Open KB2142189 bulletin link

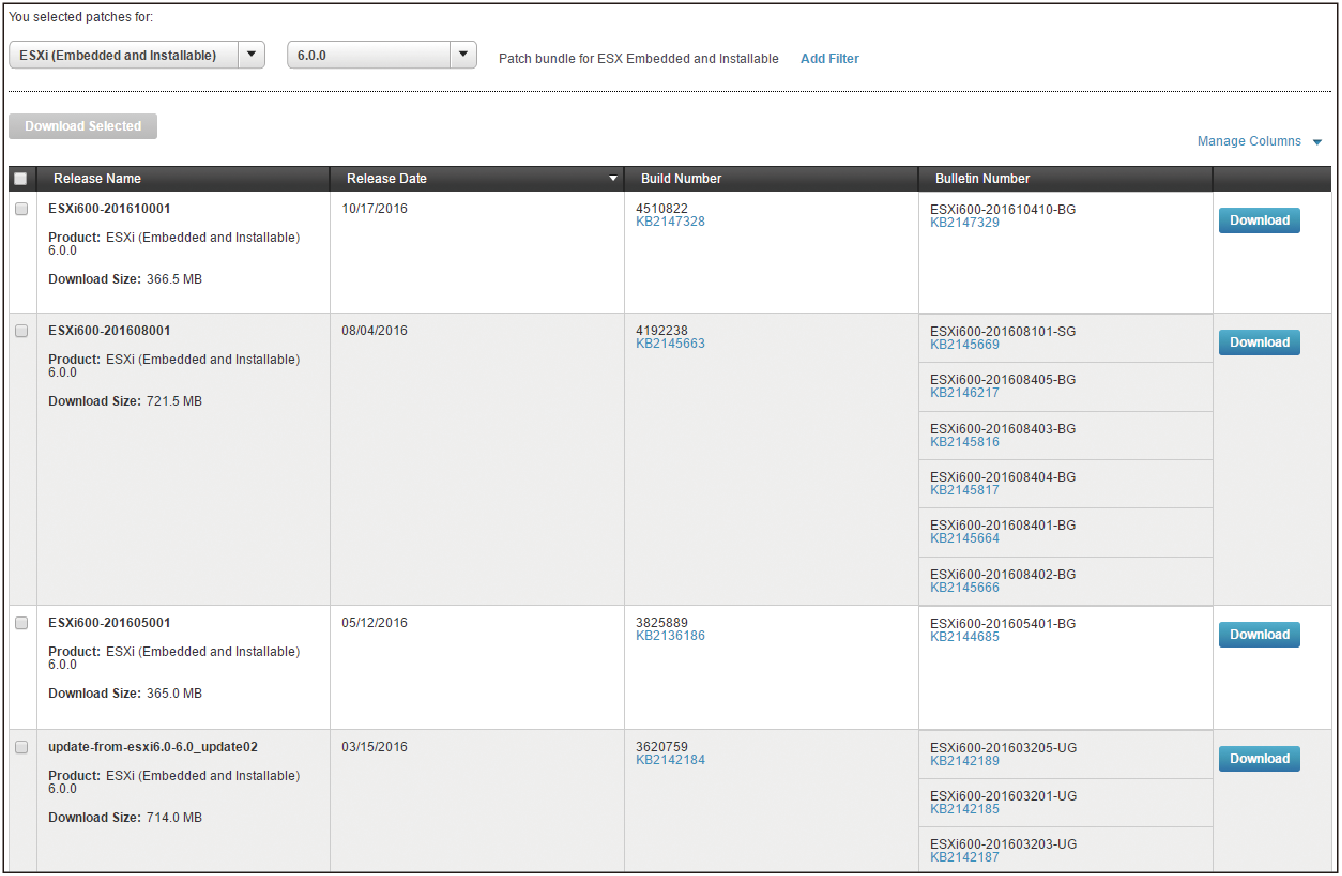965,760
